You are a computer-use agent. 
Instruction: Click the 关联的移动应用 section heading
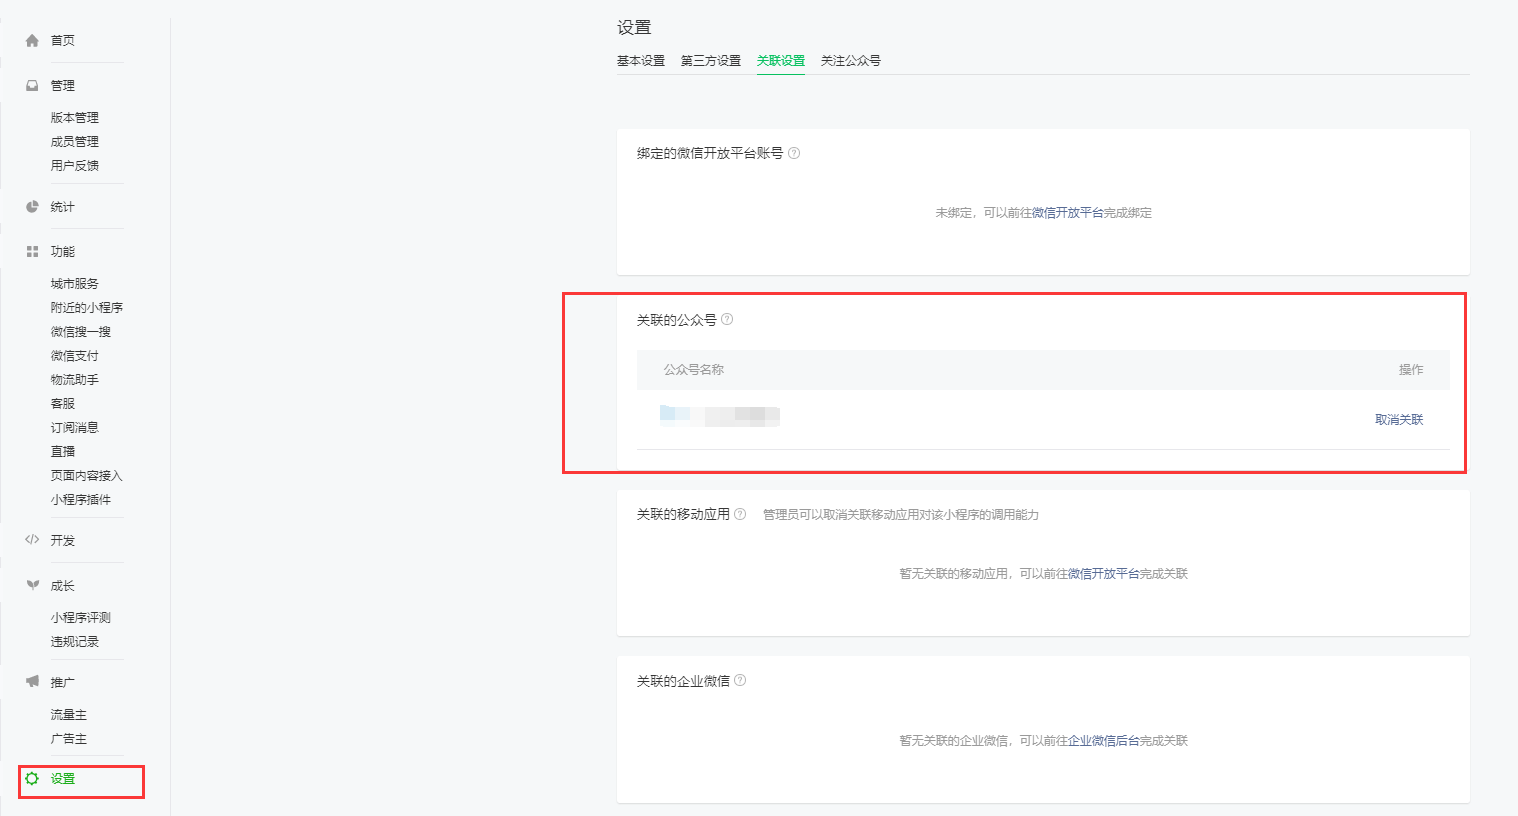[683, 514]
